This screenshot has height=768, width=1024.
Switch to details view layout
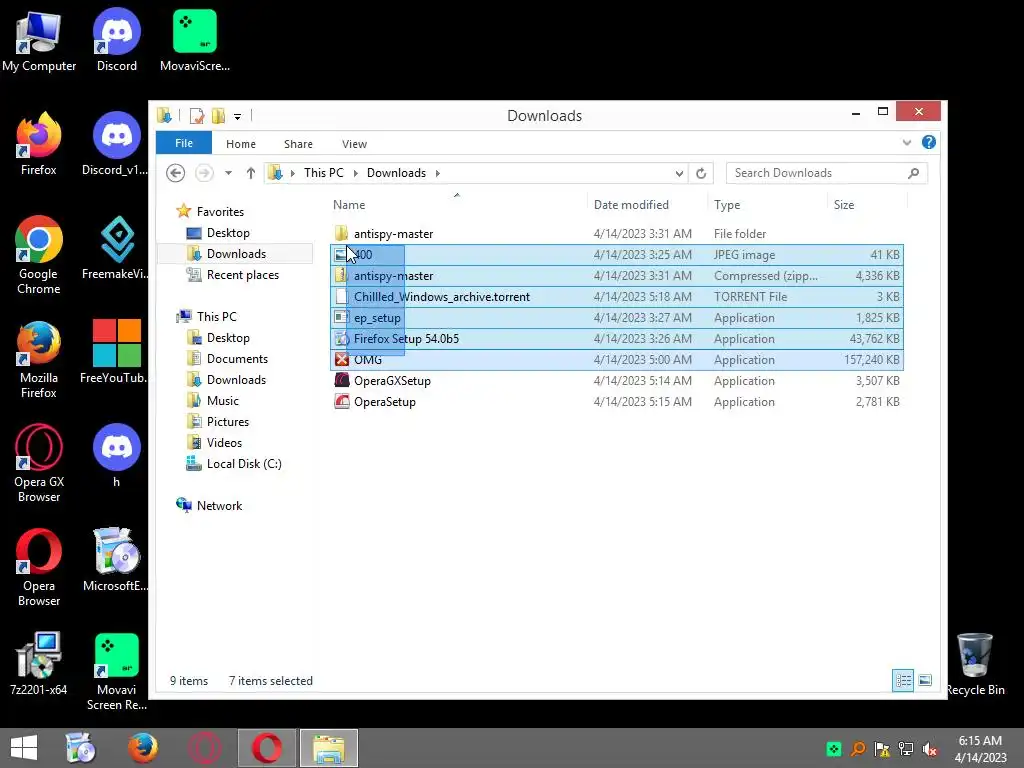coord(903,680)
